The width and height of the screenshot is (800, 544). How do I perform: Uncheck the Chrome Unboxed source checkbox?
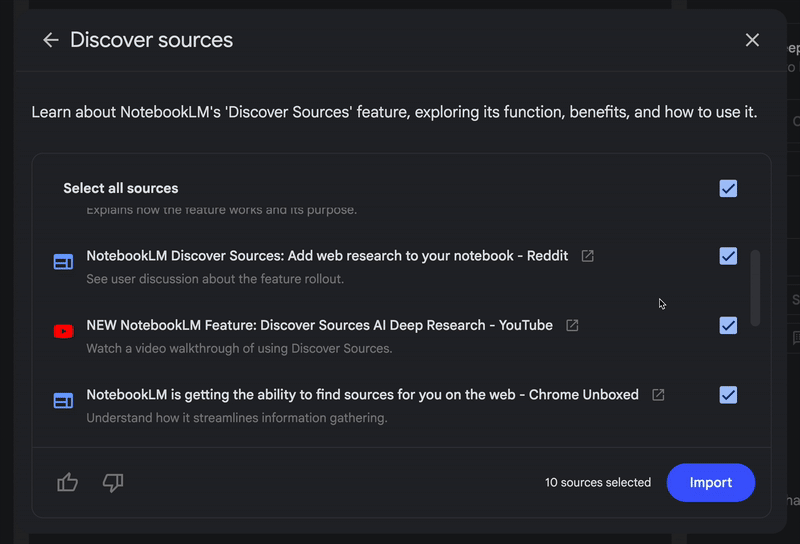[728, 394]
